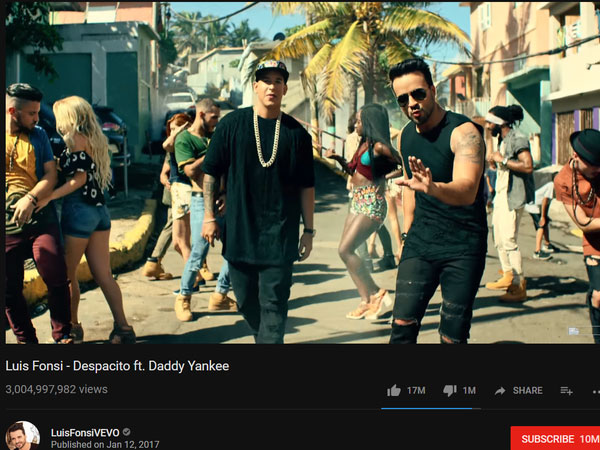Click the small watermark in video corner
600x450 pixels.
tap(573, 331)
